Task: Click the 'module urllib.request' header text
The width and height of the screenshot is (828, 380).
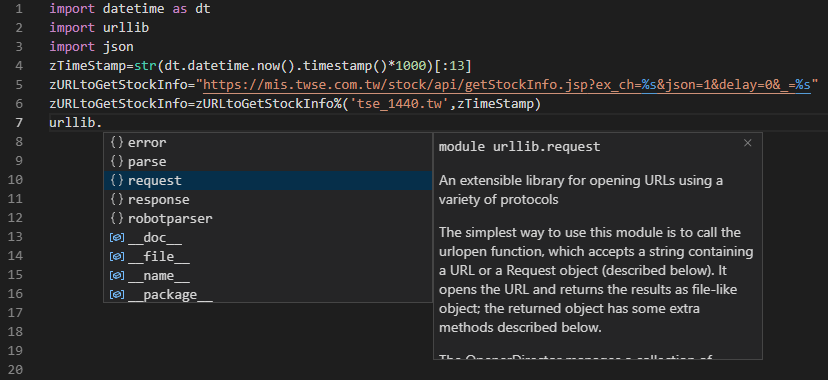Action: (x=519, y=147)
